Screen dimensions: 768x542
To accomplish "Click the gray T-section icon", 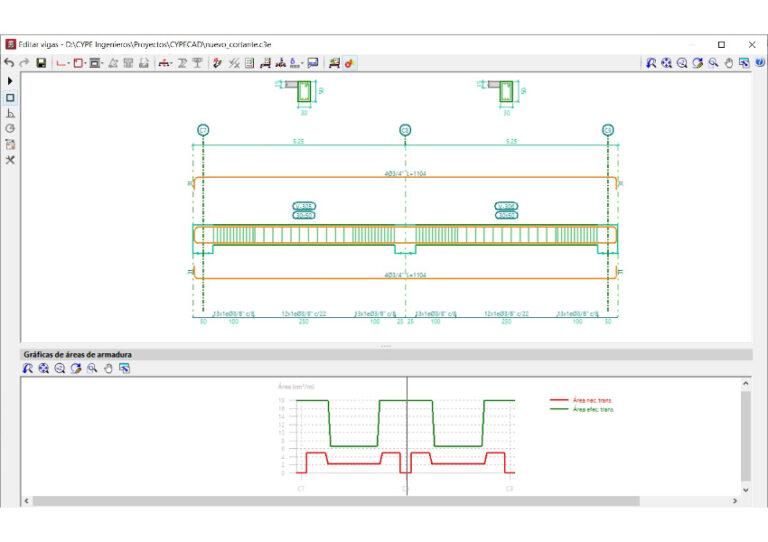I will (197, 63).
